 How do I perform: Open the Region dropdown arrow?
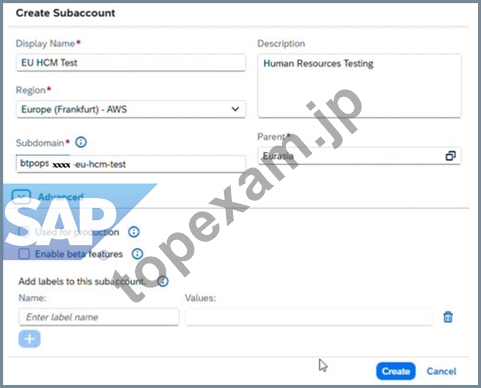pyautogui.click(x=235, y=109)
